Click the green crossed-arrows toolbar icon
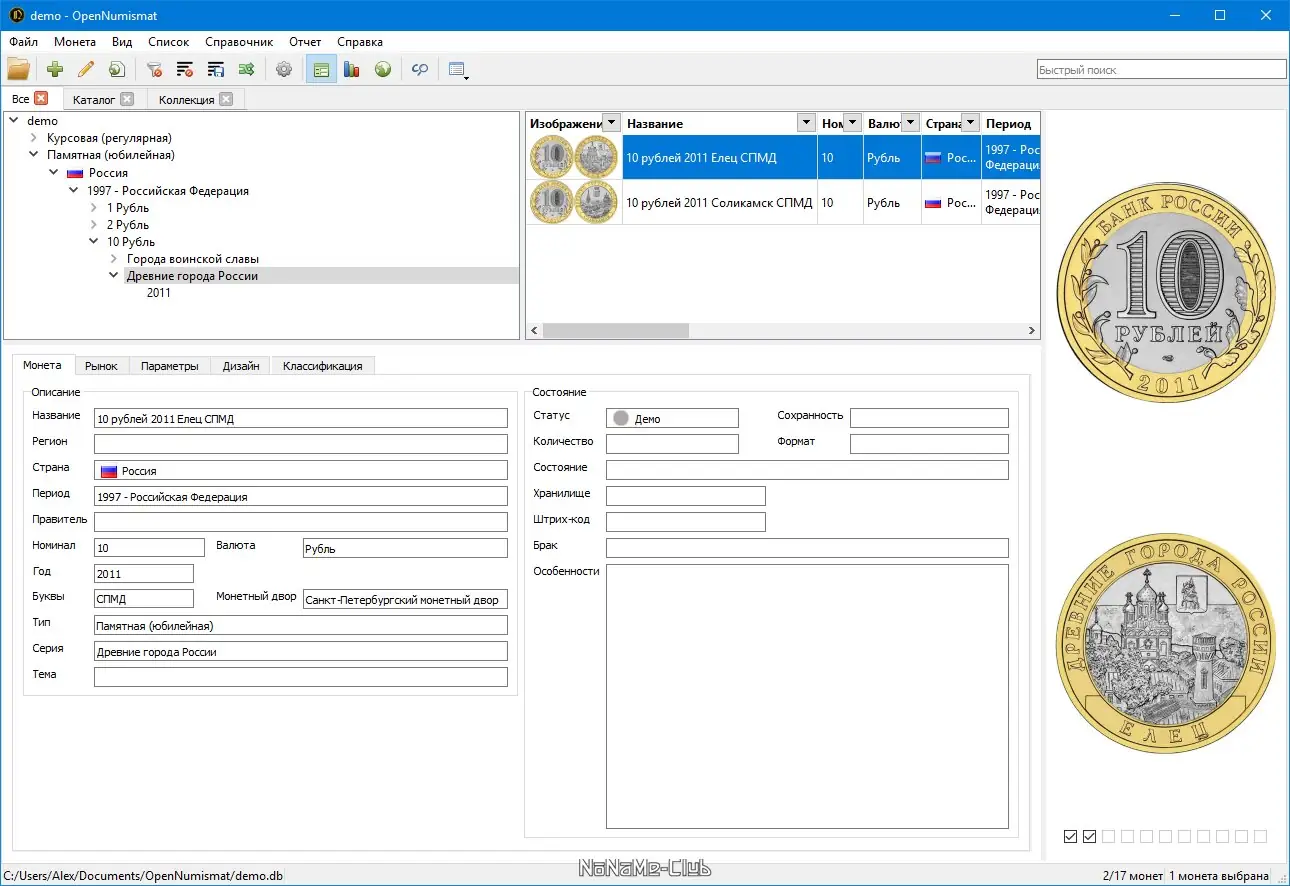Viewport: 1290px width, 886px height. [246, 70]
